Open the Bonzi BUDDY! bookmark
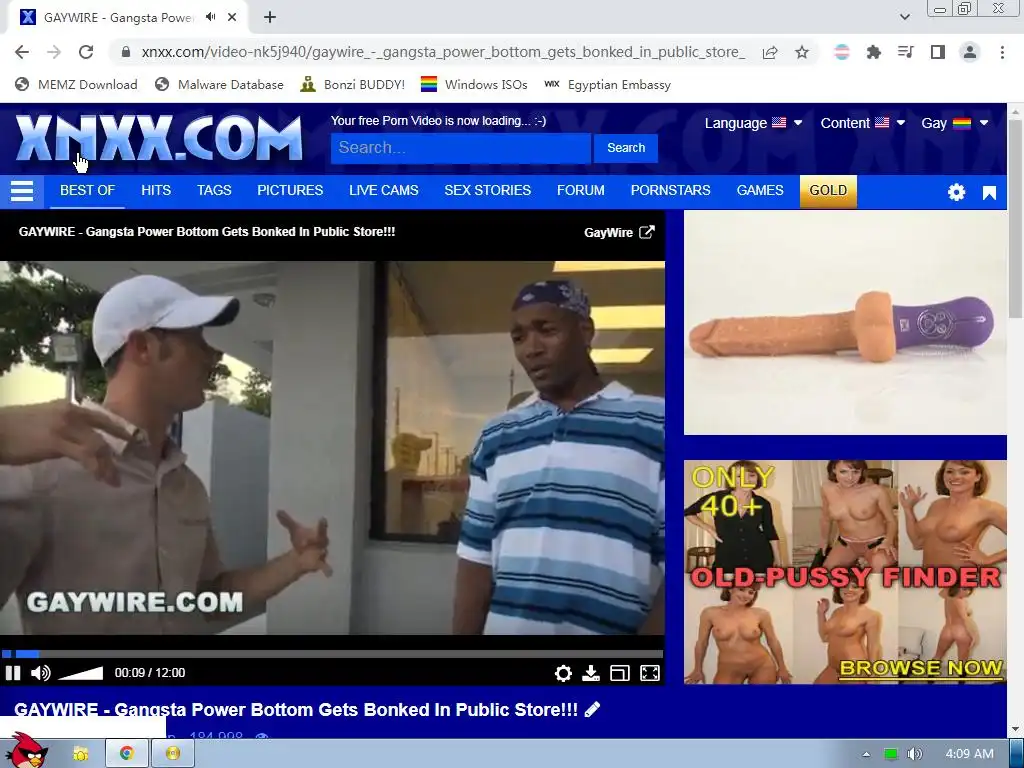 point(353,85)
